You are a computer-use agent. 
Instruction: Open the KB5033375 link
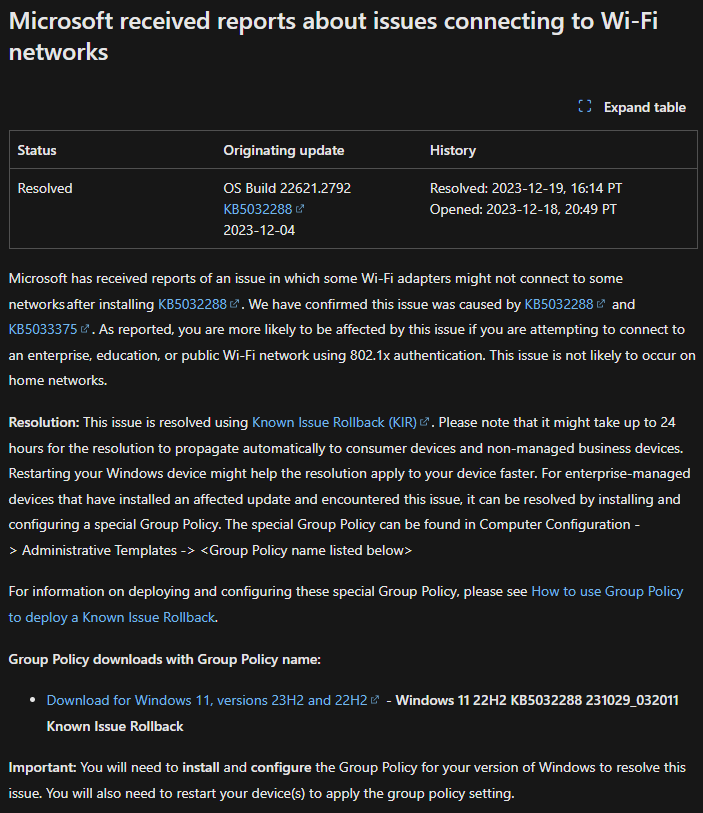click(x=43, y=329)
